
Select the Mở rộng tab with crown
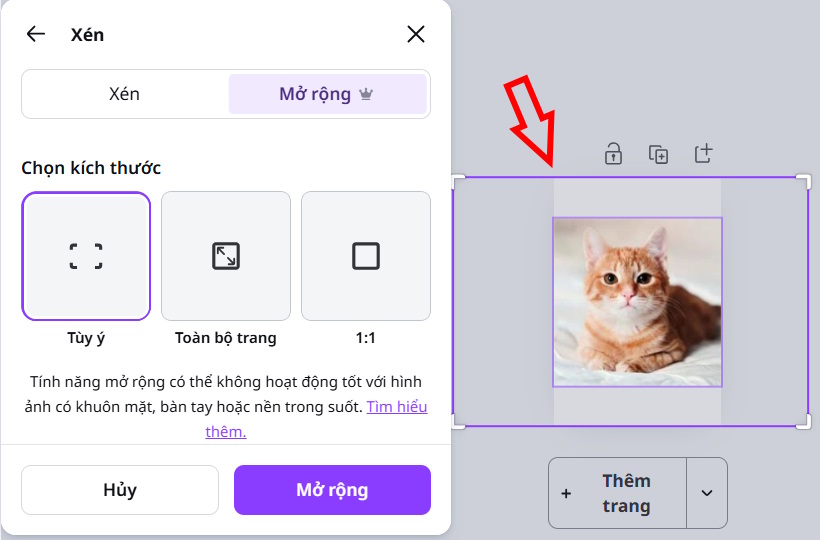coord(327,94)
